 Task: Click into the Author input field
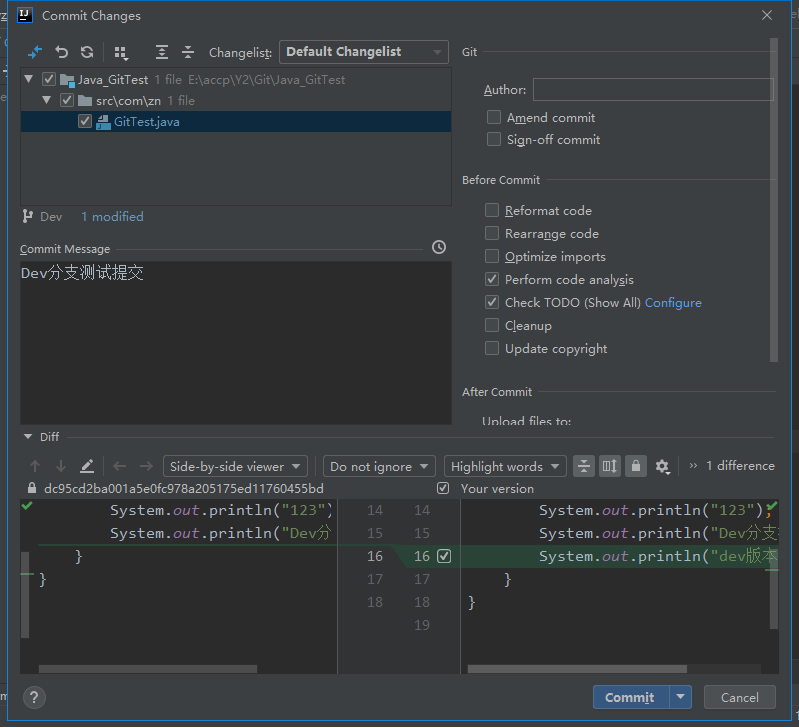653,90
